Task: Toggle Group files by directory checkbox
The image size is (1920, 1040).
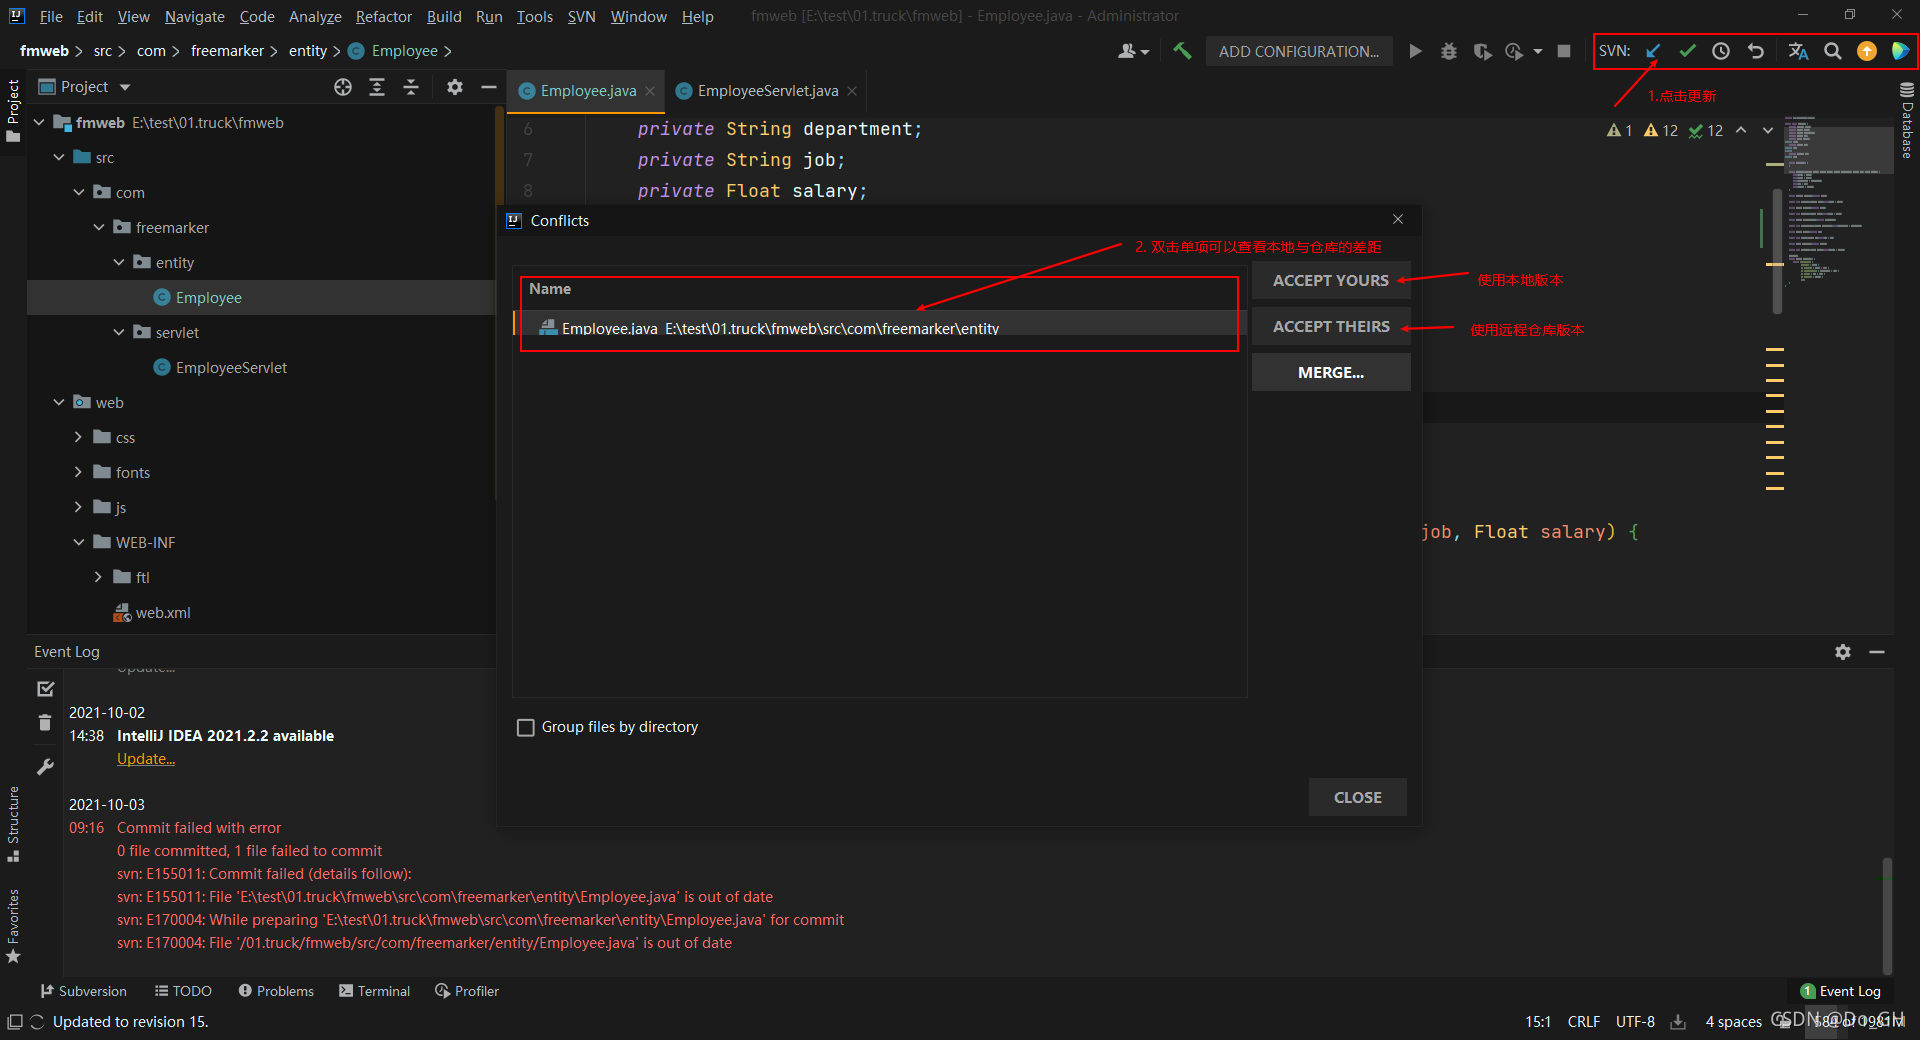Action: 526,727
